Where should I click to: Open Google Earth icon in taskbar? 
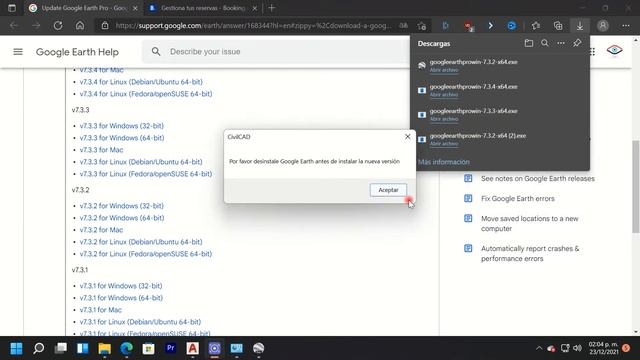[x=258, y=348]
